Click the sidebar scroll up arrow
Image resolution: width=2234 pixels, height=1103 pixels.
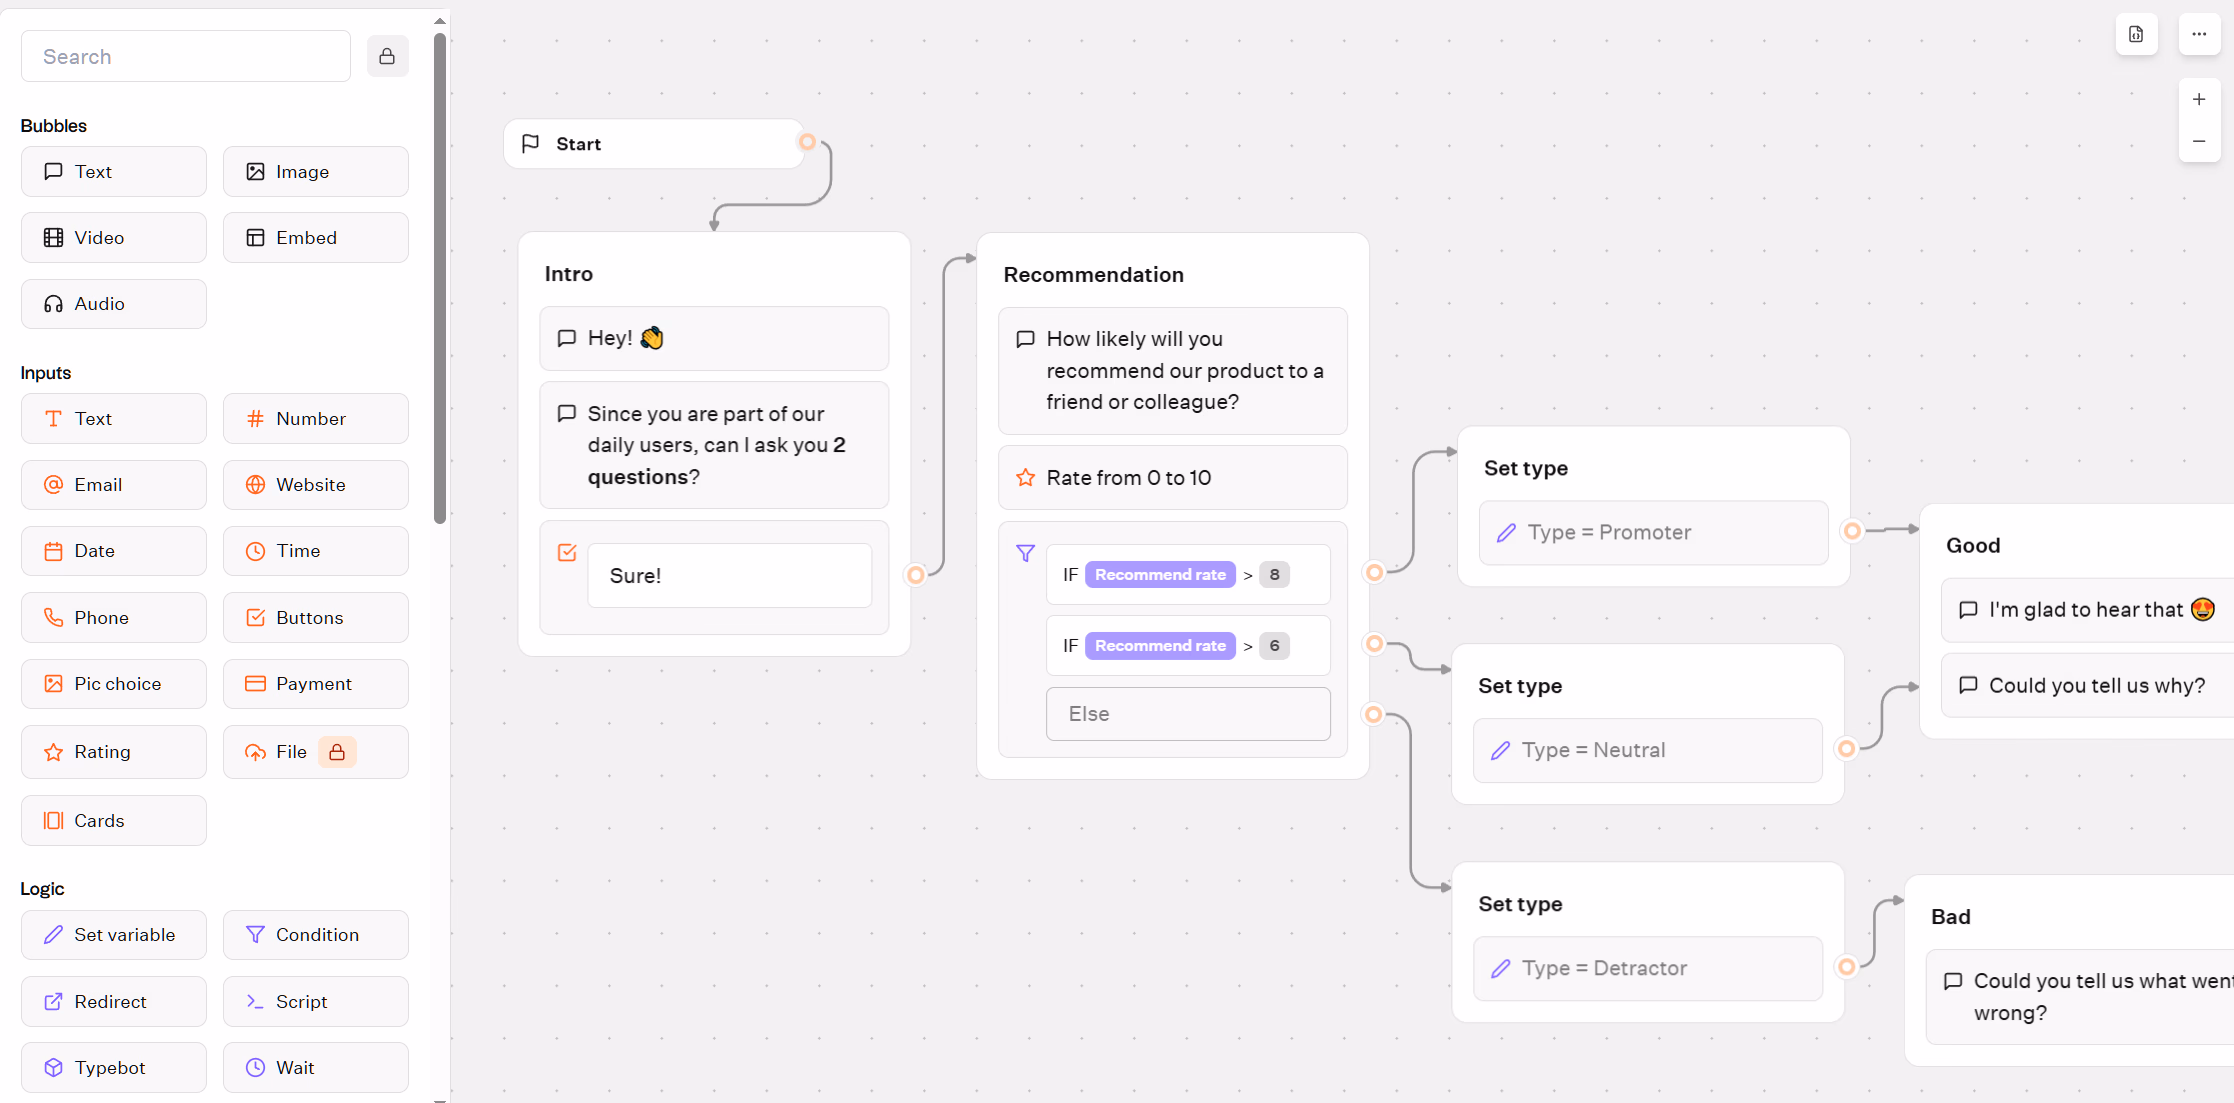click(x=440, y=21)
